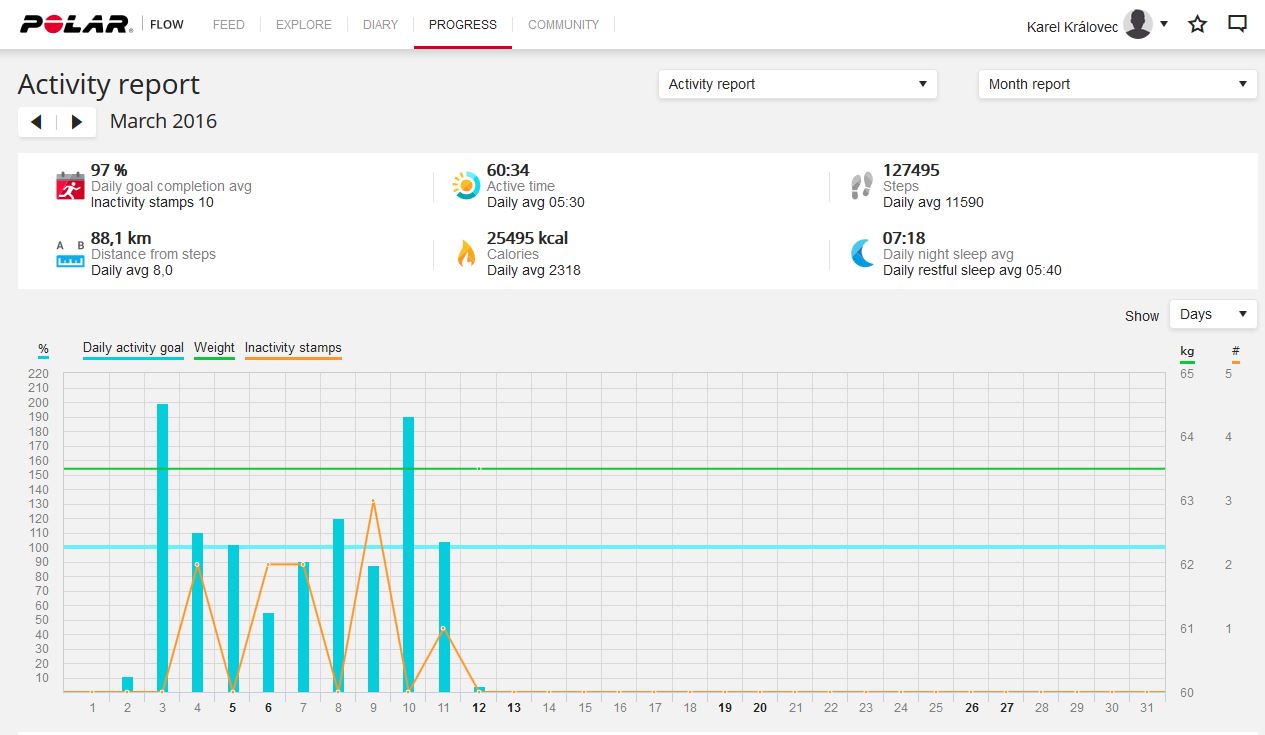This screenshot has width=1265, height=735.
Task: Click the daily goal completion calendar icon
Action: pyautogui.click(x=70, y=186)
